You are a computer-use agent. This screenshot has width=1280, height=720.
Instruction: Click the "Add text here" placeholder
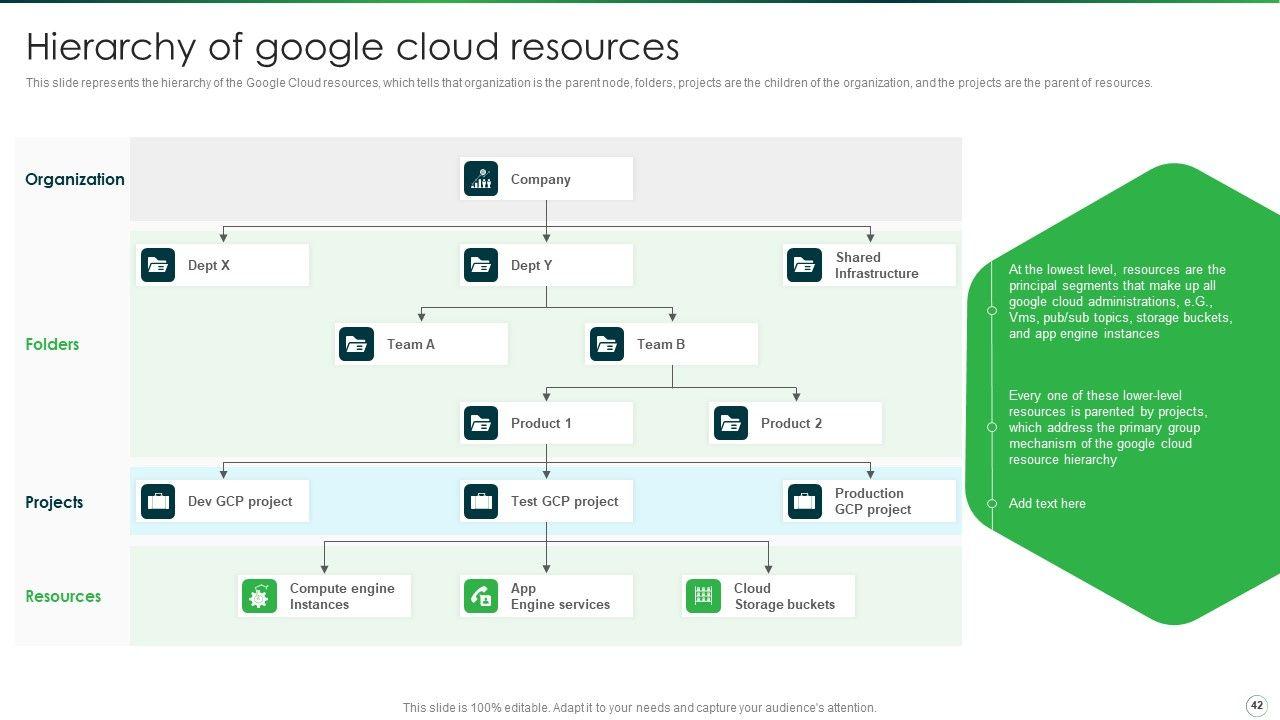(x=1046, y=503)
